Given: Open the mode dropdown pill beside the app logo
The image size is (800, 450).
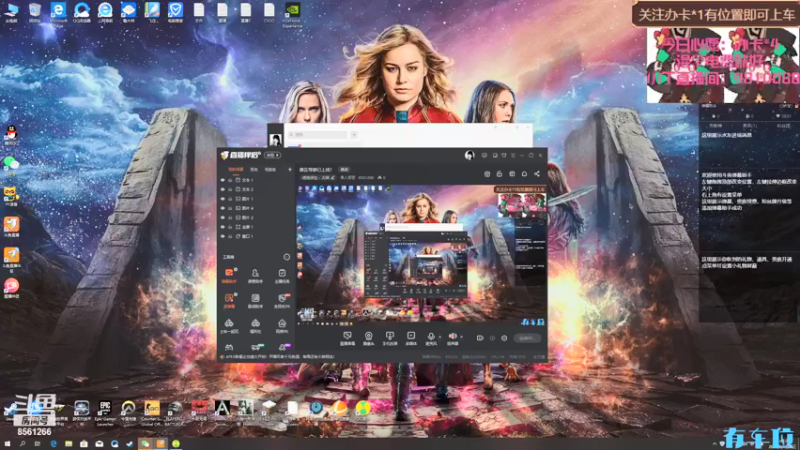Looking at the screenshot, I should 273,155.
